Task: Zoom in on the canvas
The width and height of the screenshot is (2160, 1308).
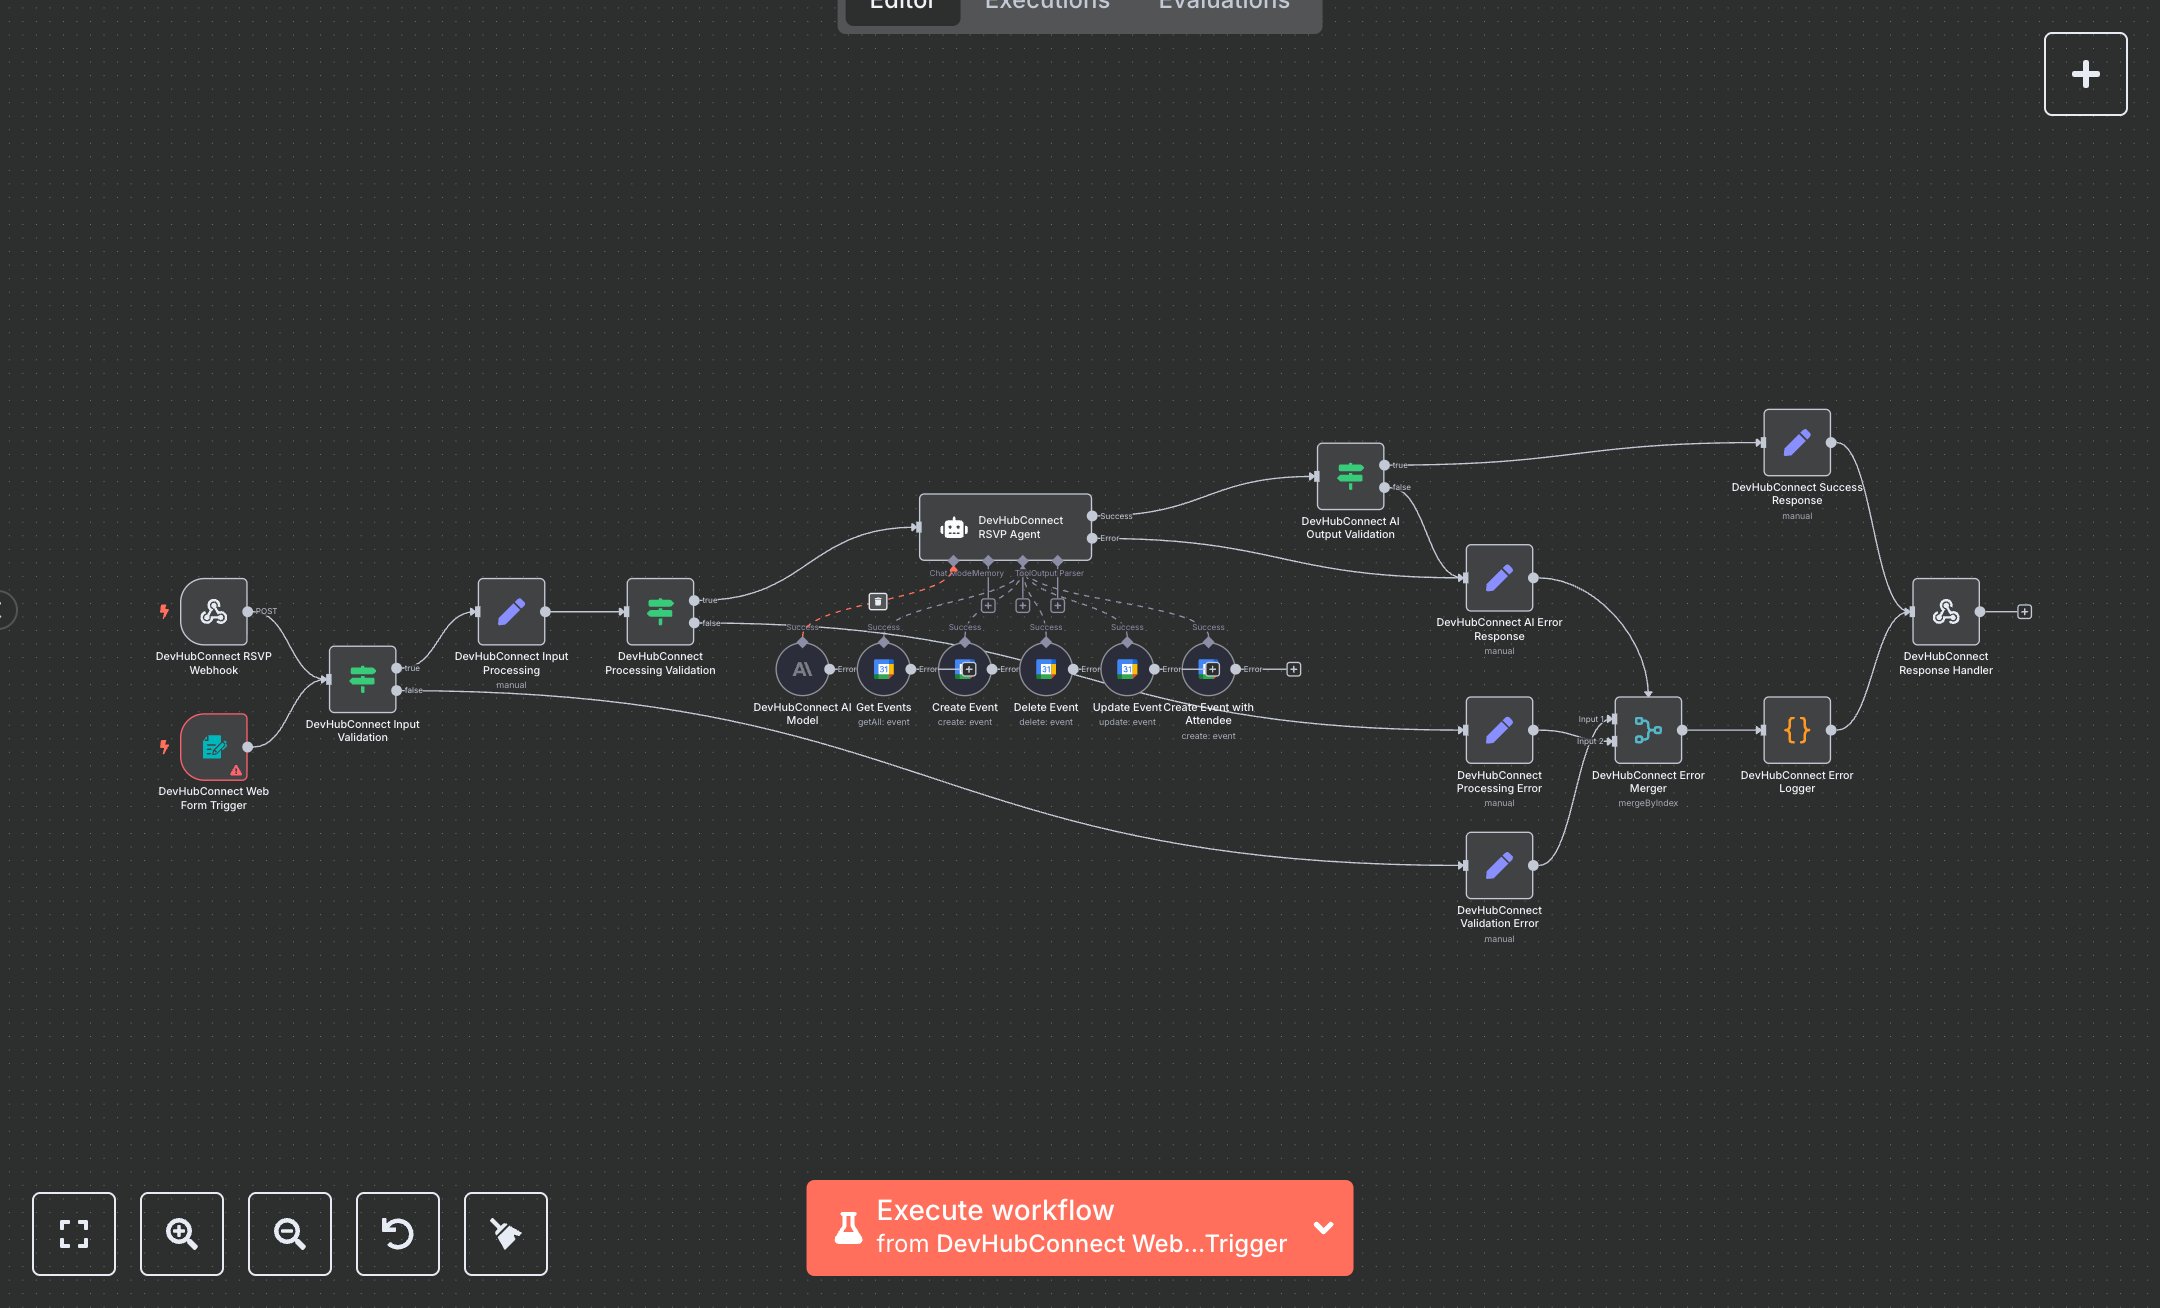Action: (182, 1233)
